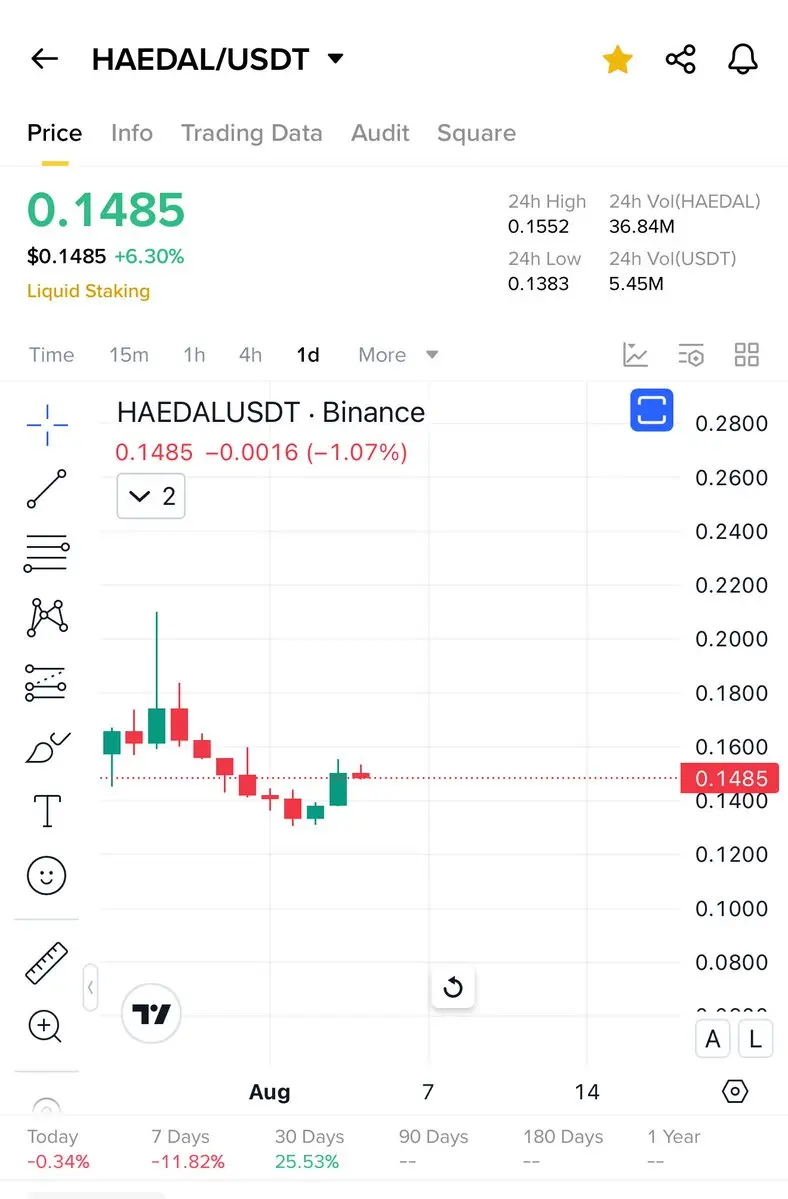Select the 15m interval
The width and height of the screenshot is (788, 1199).
click(128, 355)
